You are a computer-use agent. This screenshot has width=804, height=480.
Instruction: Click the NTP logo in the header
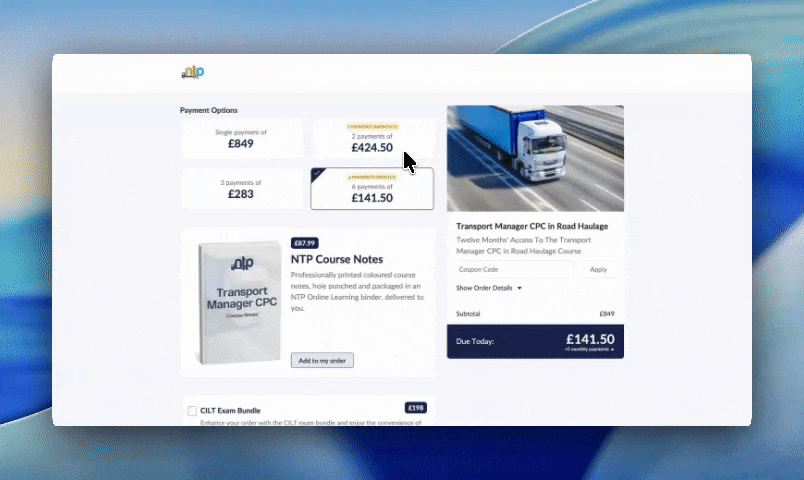[x=192, y=72]
